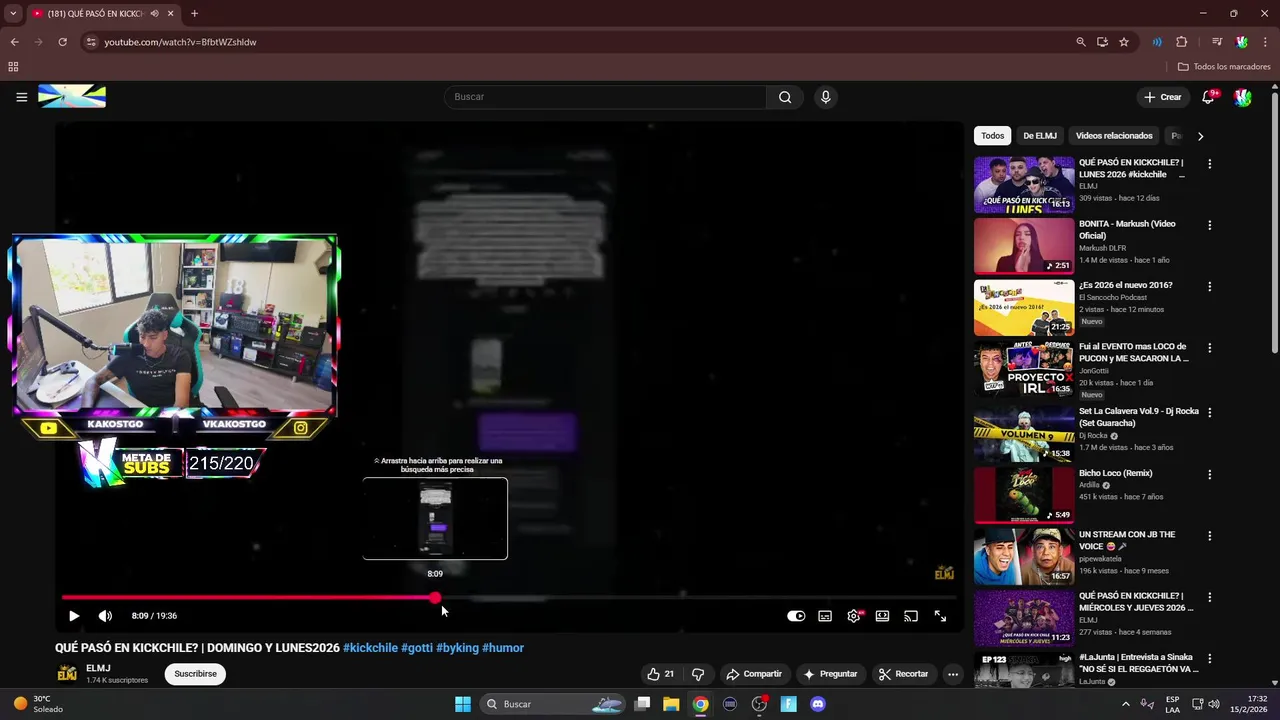Open the Windows Start menu

(463, 704)
